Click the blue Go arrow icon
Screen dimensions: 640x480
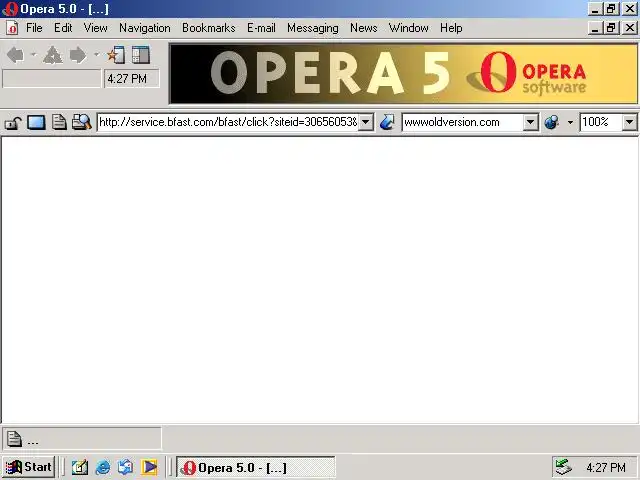click(387, 122)
